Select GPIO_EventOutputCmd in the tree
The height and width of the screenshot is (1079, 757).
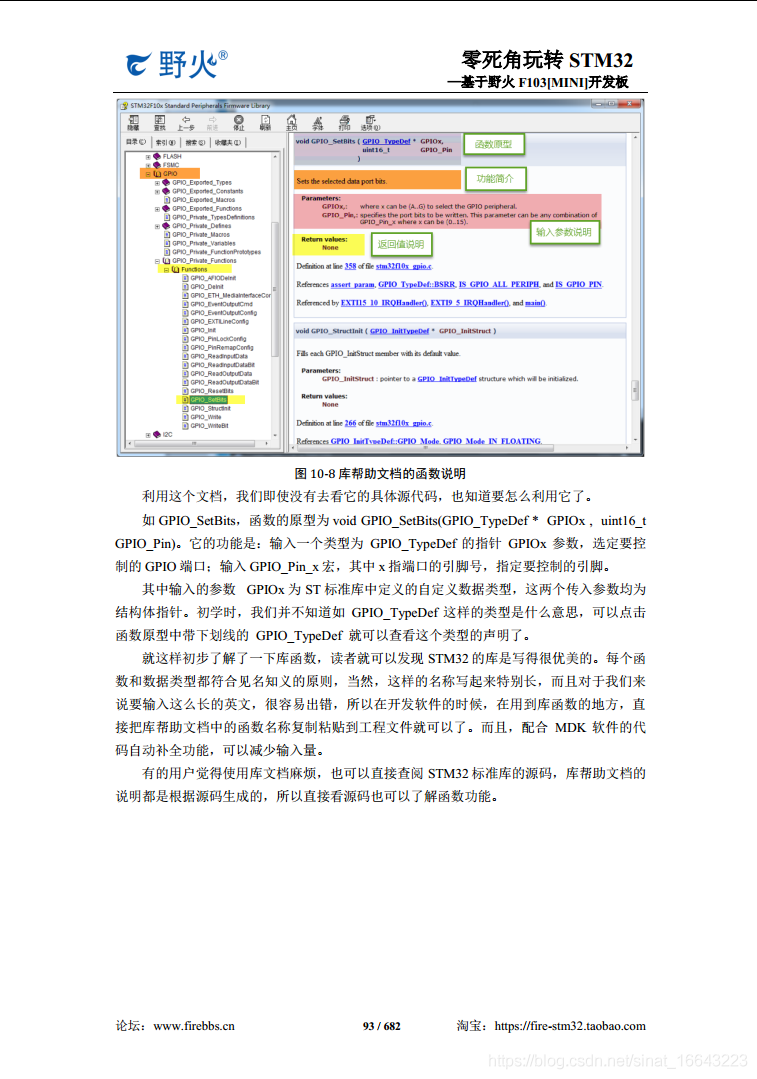pos(222,304)
